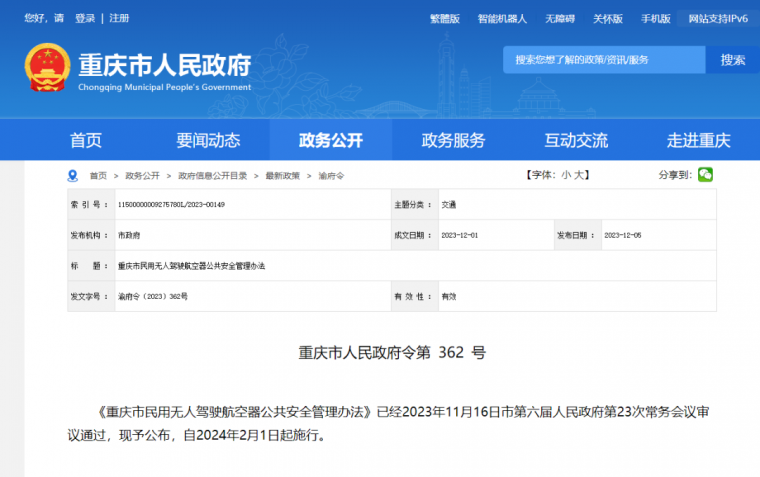Open 政务公开 nav tab

[x=331, y=140]
